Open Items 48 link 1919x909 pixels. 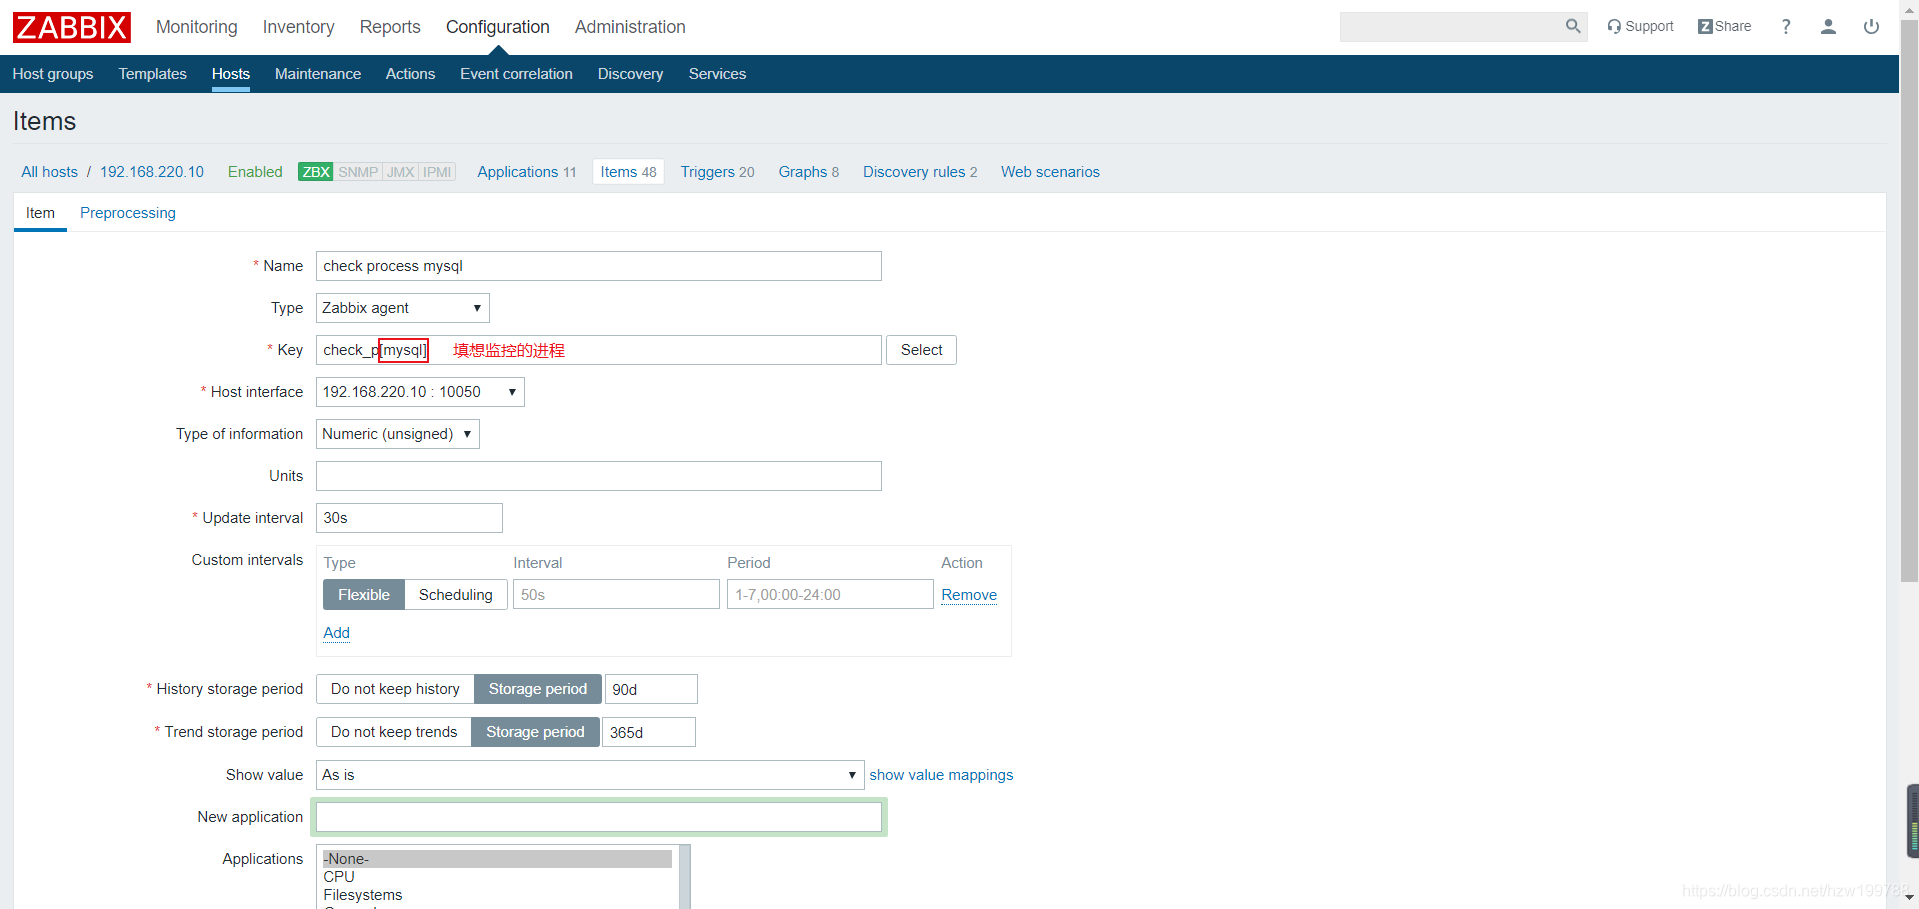coord(628,172)
